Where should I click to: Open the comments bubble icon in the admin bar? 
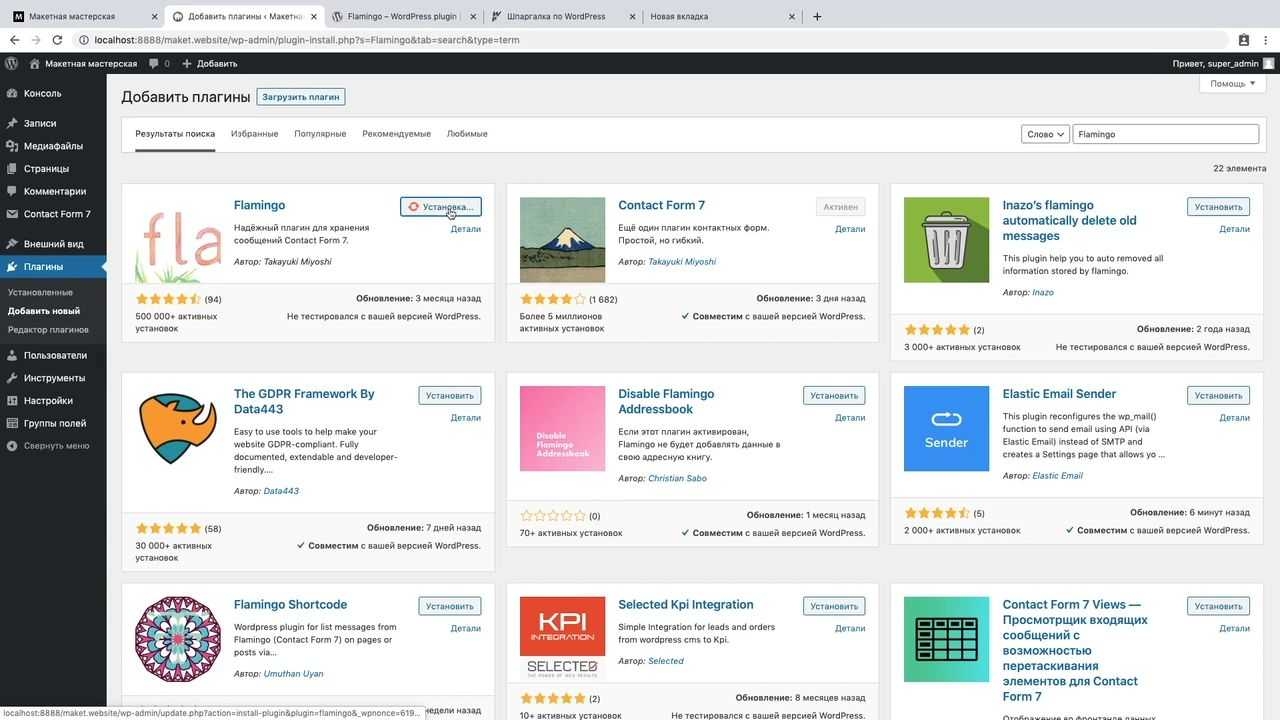click(154, 64)
